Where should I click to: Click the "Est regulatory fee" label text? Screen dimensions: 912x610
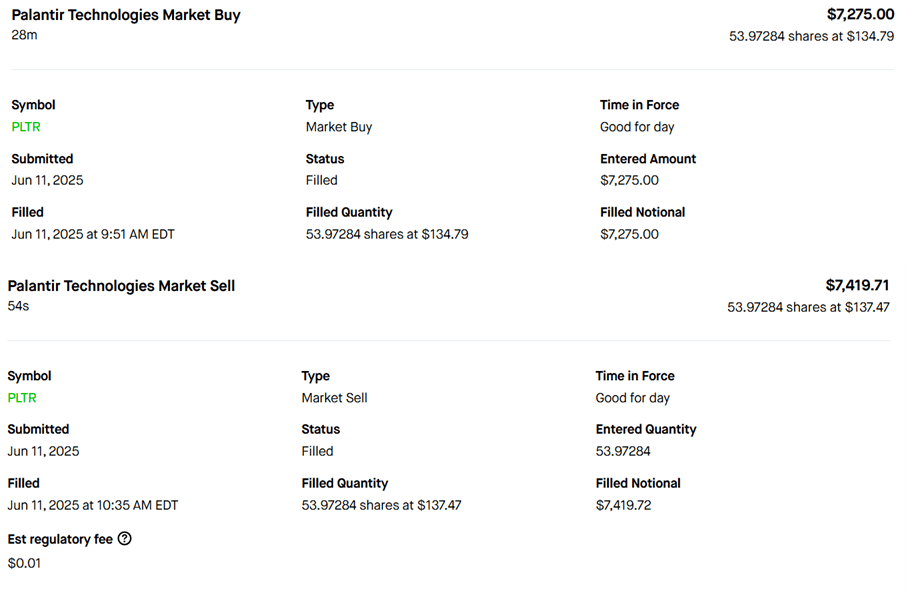coord(59,539)
